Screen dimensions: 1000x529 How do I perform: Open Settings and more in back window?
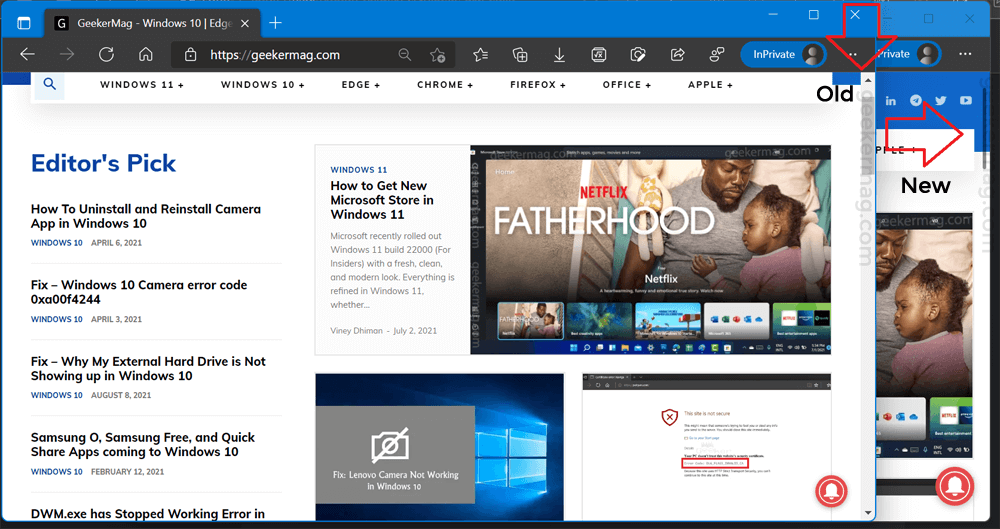966,54
